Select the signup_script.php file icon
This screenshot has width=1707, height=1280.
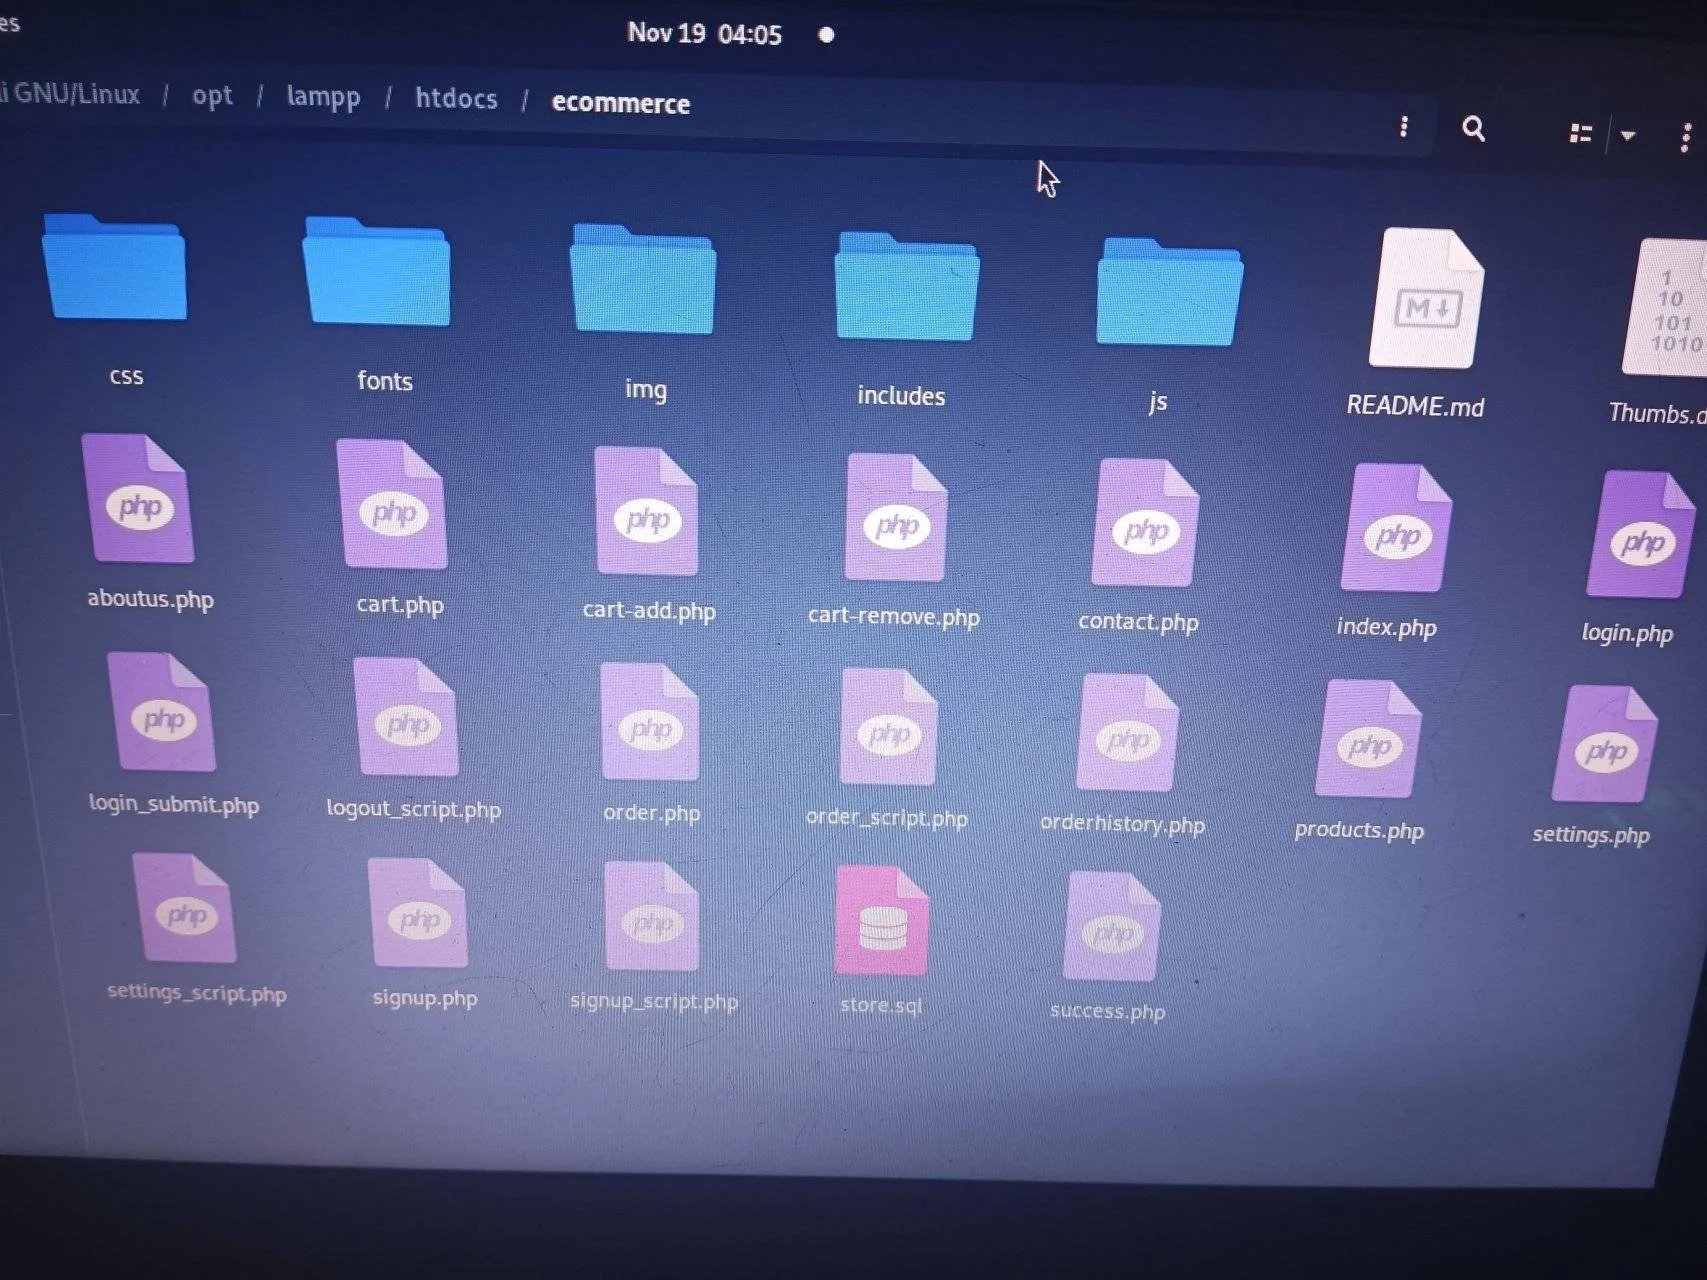pyautogui.click(x=652, y=917)
